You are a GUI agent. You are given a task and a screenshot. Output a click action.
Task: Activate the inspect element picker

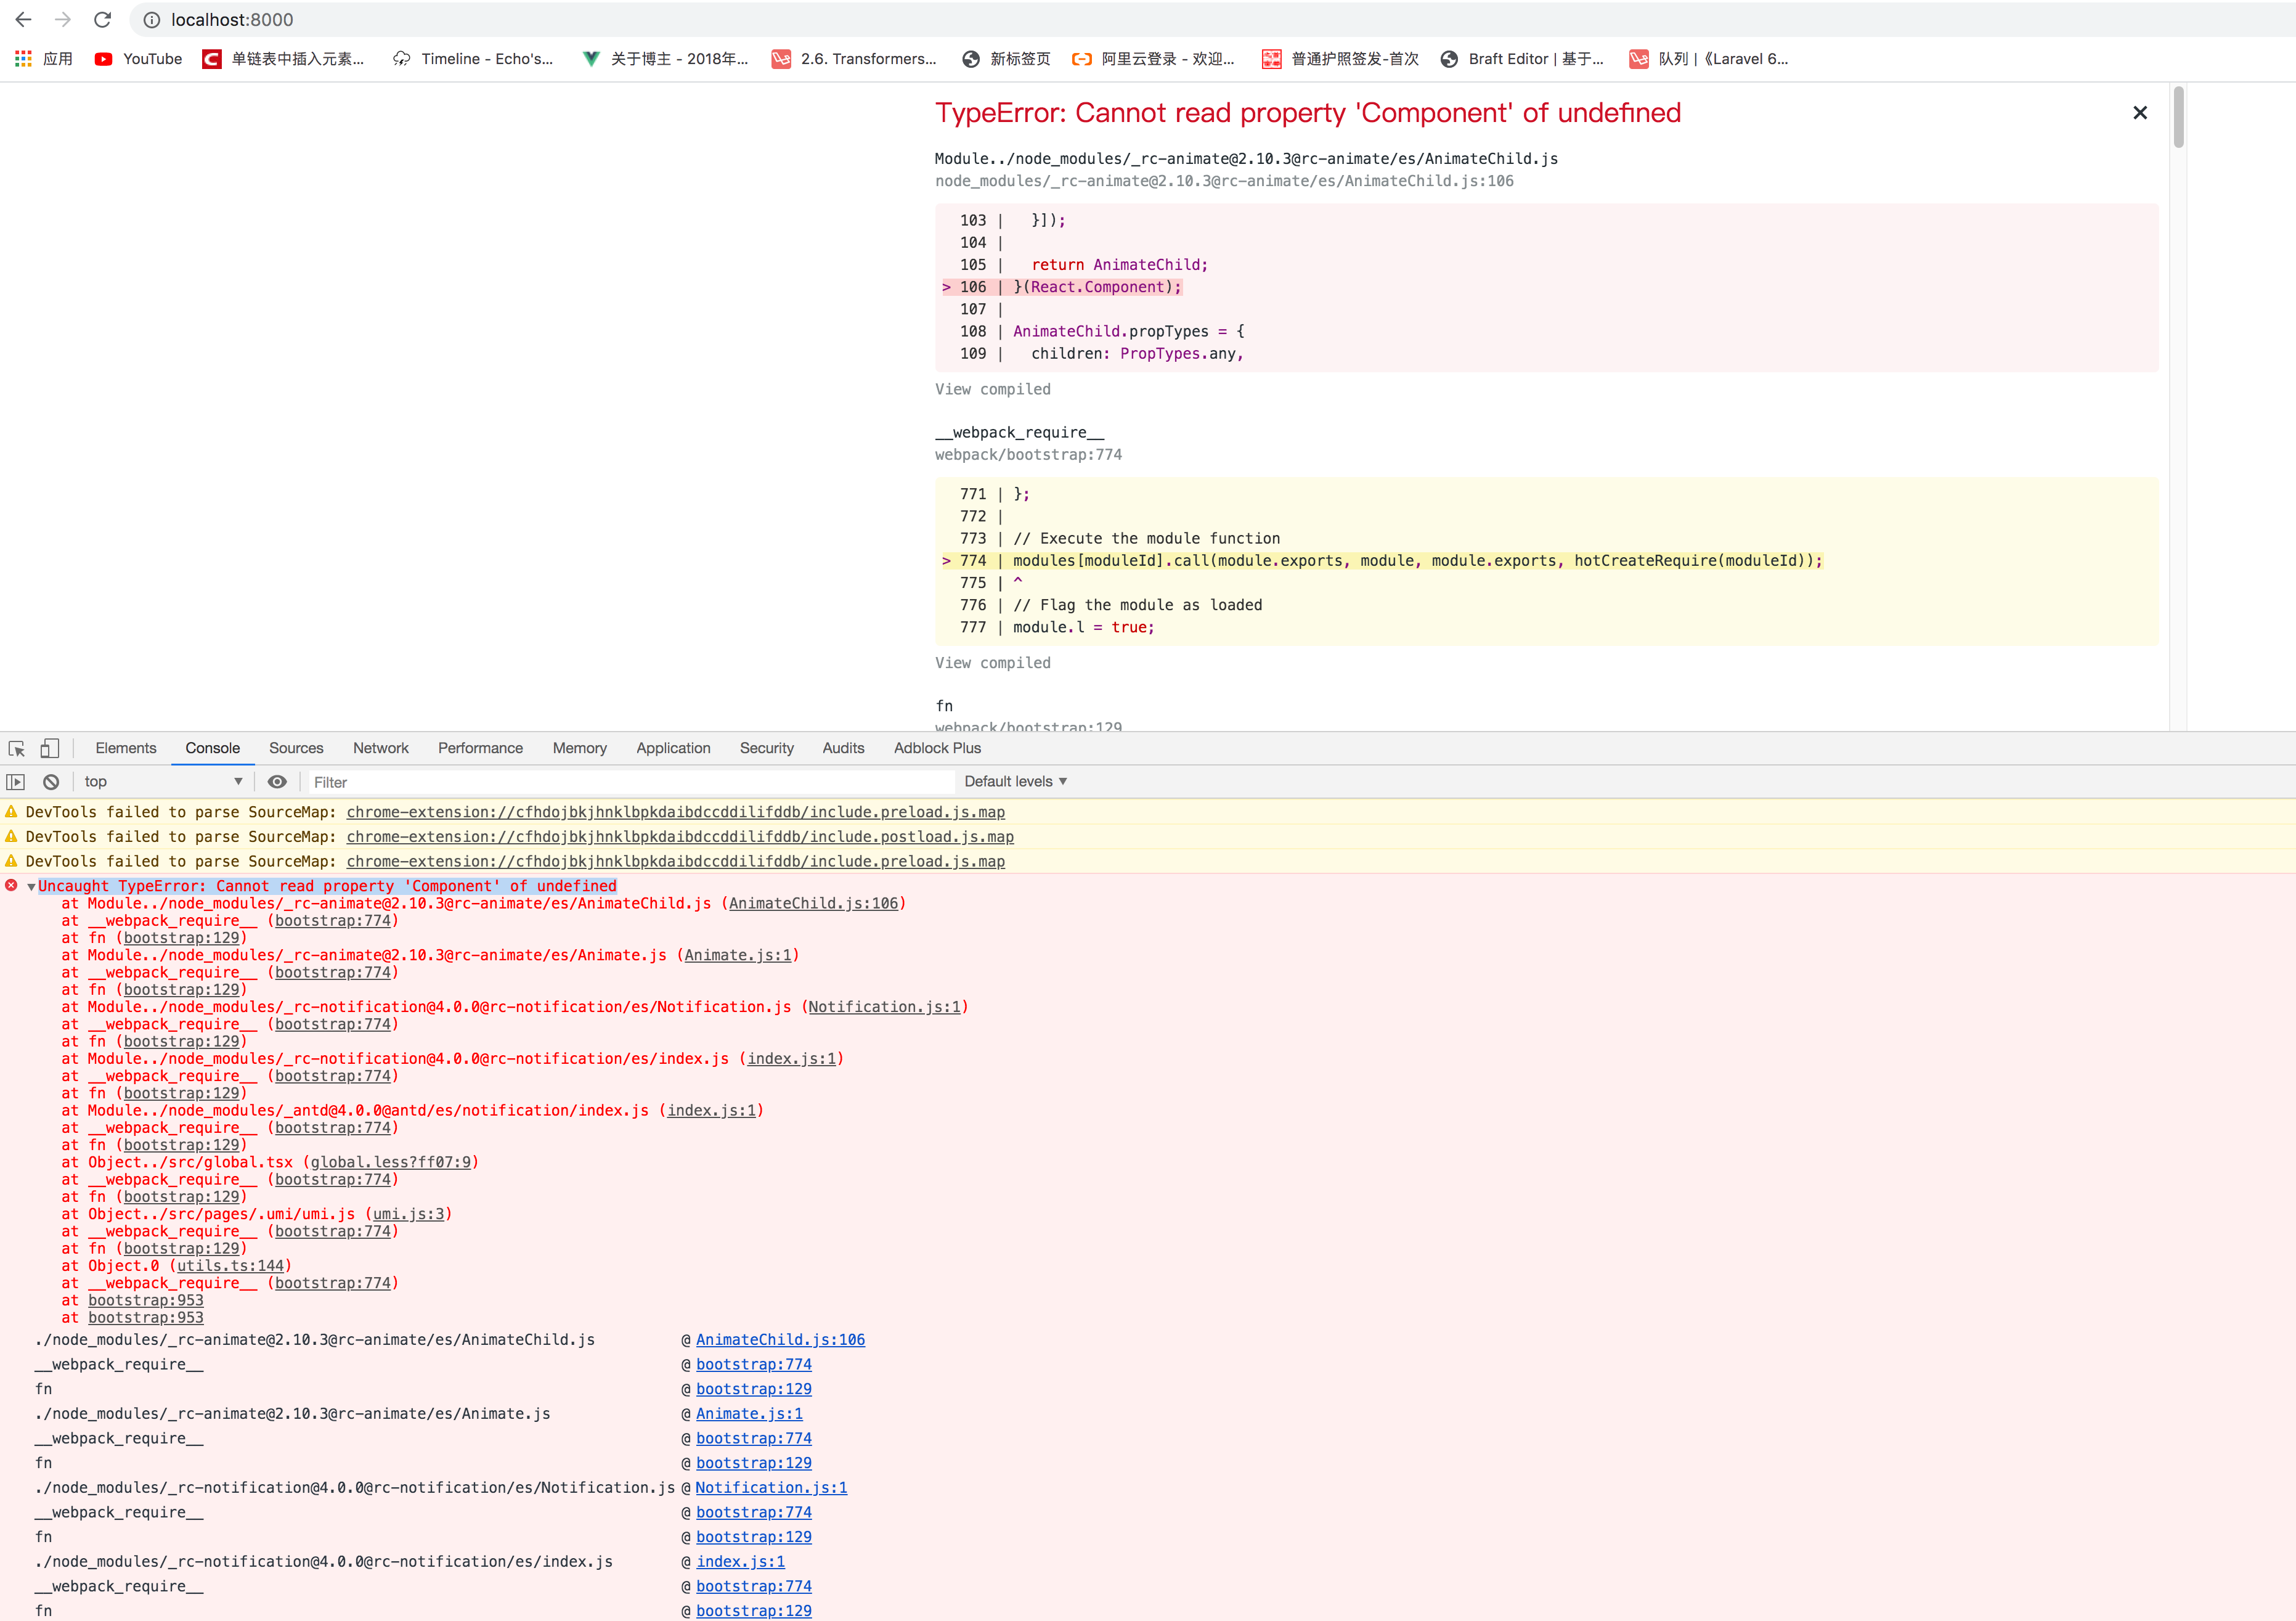(x=17, y=748)
